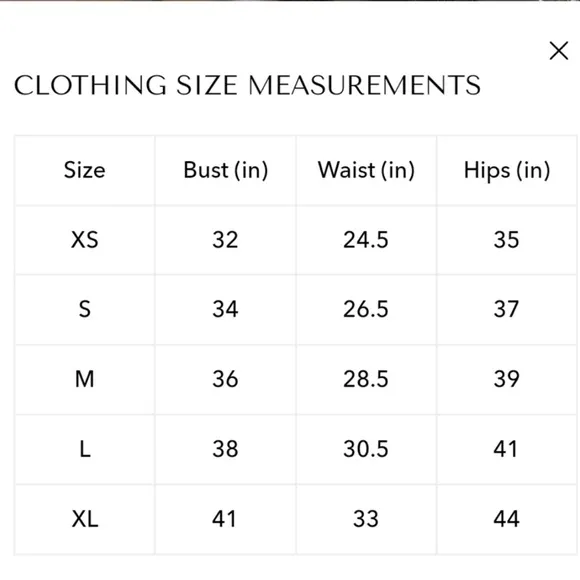580x580 pixels.
Task: Select the XS bust value 32
Action: pyautogui.click(x=225, y=240)
